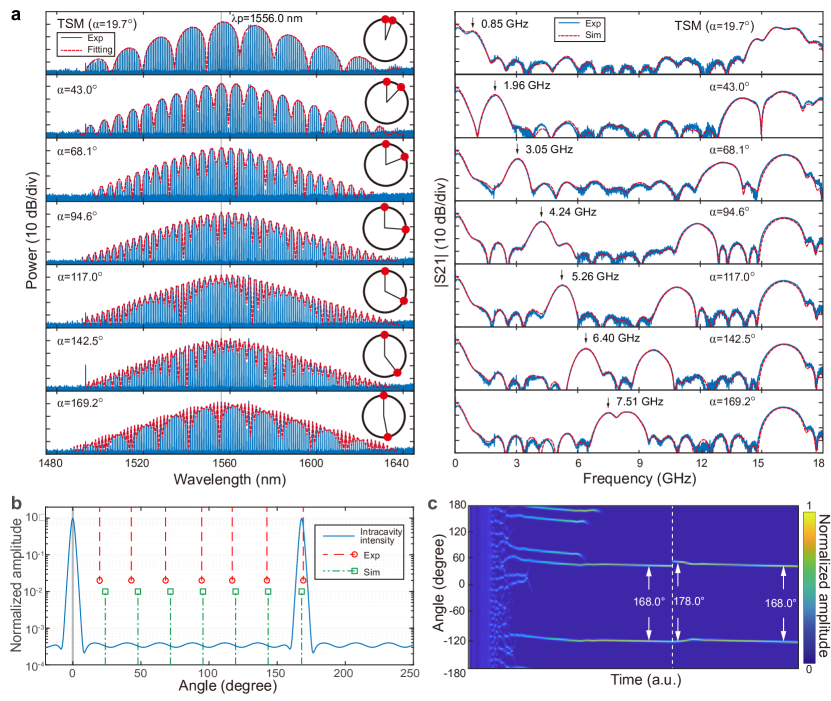The image size is (831, 701).
Task: Click the small arrow marker in α=169.2° frequency plot
Action: coord(608,402)
